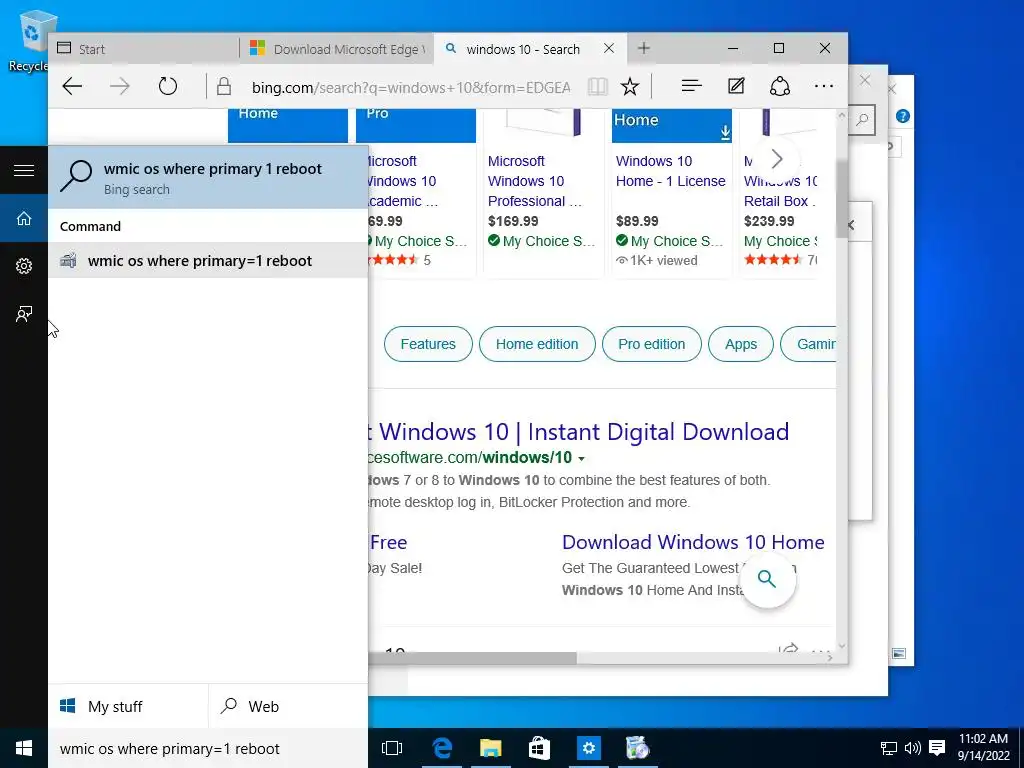Click the Home edition chip
Screen dimensions: 1024x768
[x=537, y=344]
